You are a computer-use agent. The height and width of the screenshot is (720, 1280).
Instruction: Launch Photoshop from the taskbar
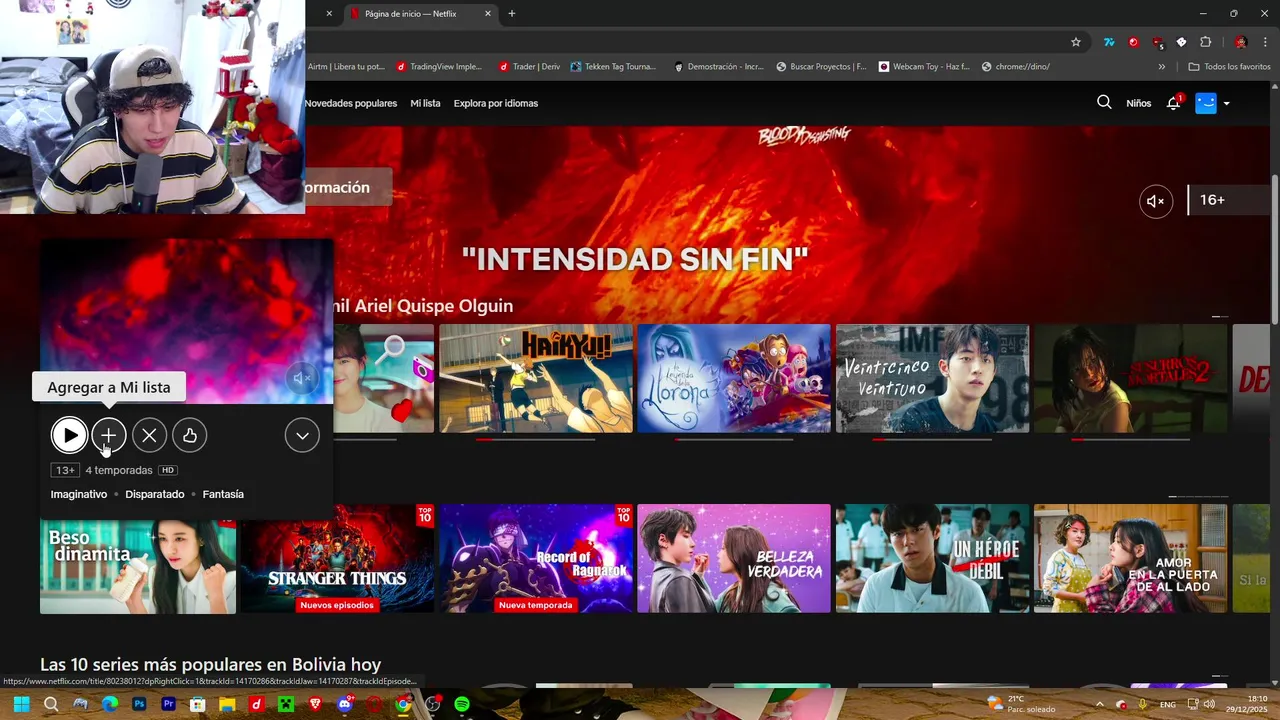(x=139, y=704)
